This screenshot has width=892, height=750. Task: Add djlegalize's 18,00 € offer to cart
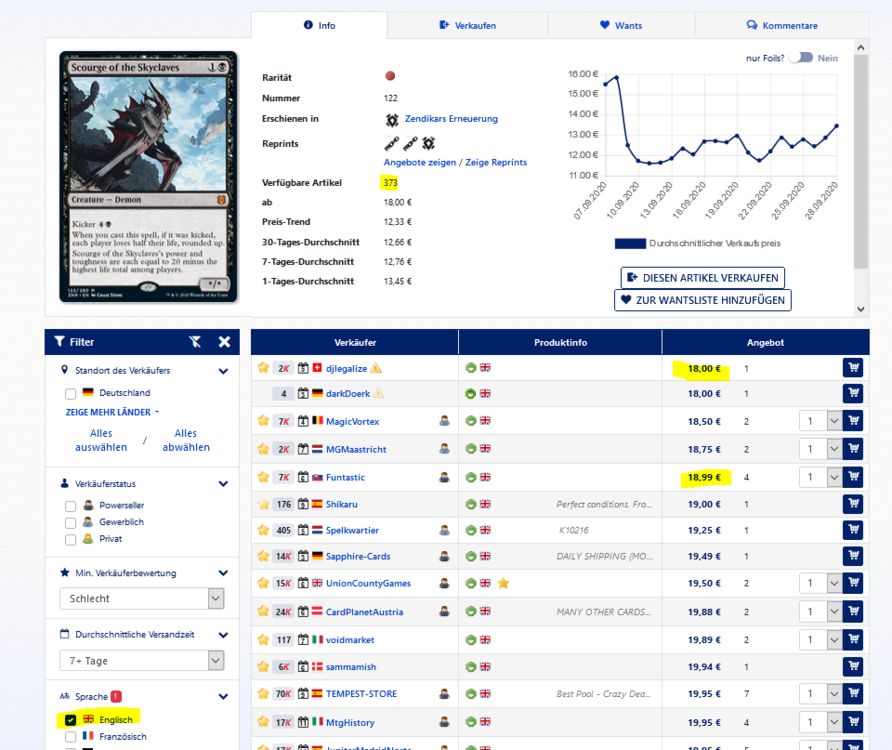[x=852, y=368]
